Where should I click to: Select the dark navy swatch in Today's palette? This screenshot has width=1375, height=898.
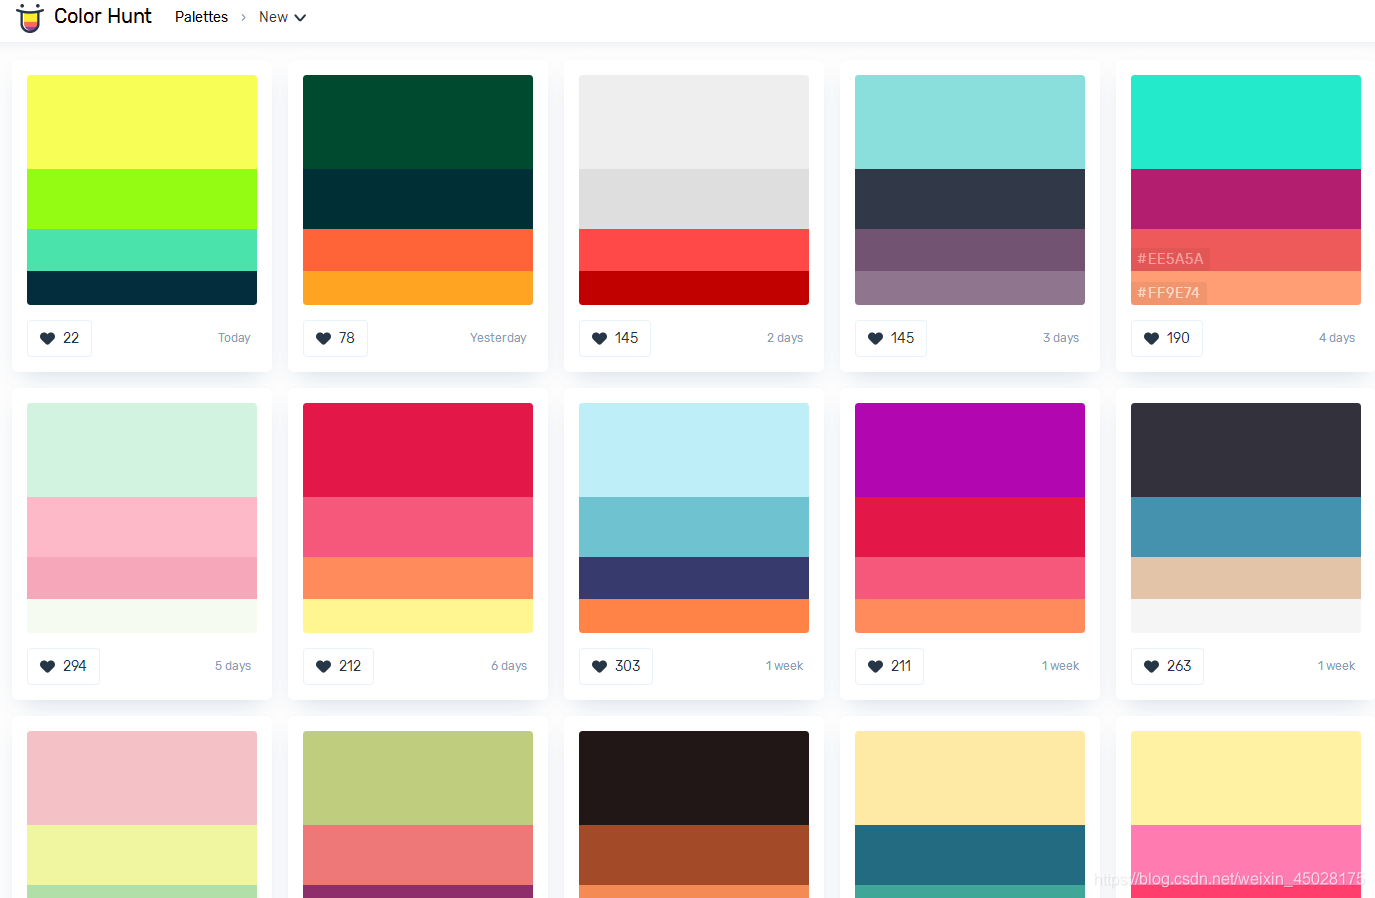(x=142, y=288)
